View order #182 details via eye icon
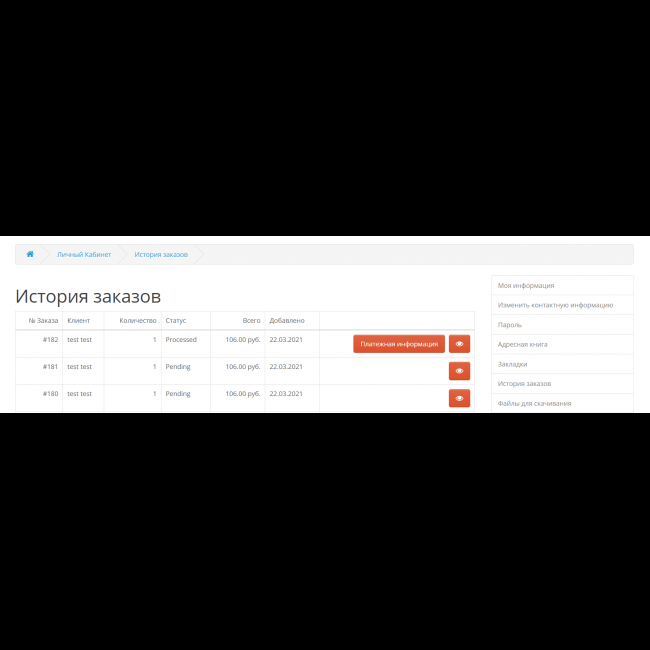The image size is (650, 650). pos(459,344)
